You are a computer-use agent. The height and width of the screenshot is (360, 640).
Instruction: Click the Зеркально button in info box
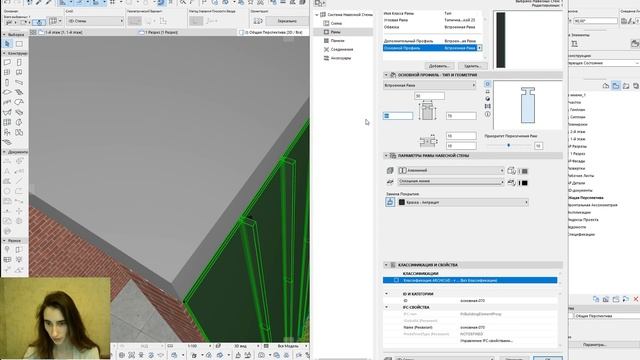click(287, 21)
